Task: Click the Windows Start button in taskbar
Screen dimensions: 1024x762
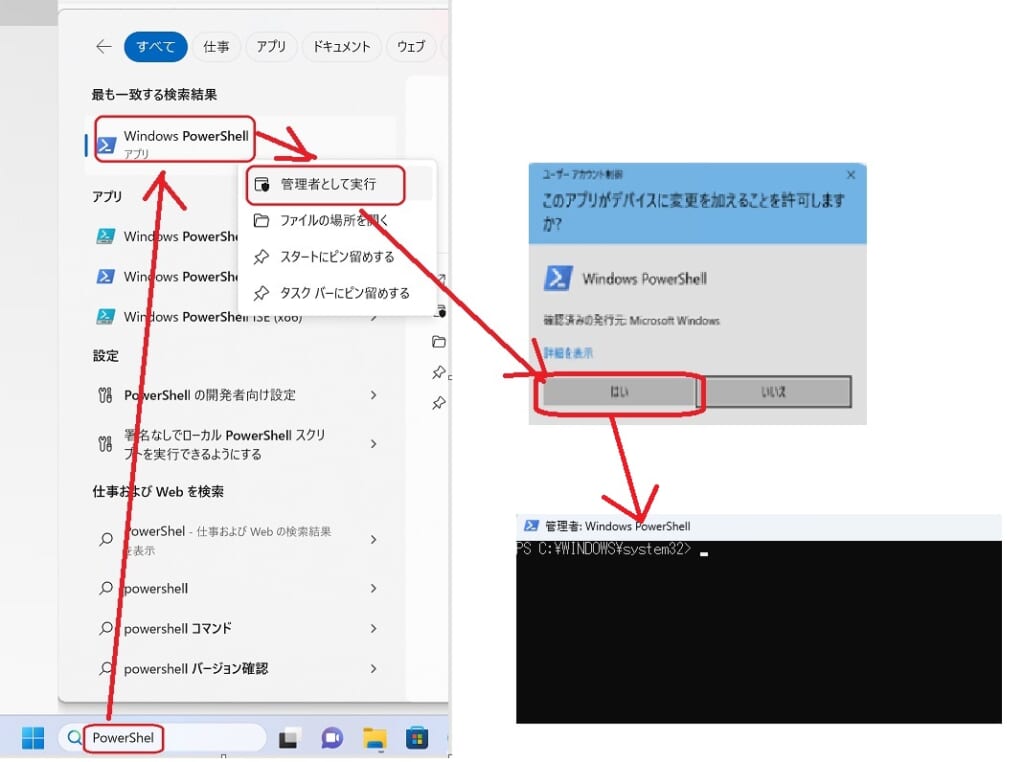Action: point(33,739)
